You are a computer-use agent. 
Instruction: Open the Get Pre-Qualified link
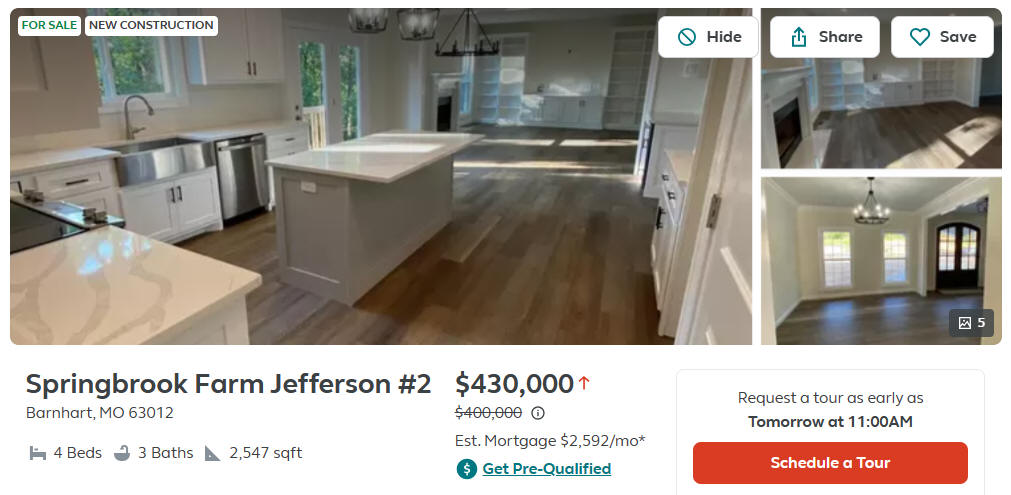click(547, 469)
